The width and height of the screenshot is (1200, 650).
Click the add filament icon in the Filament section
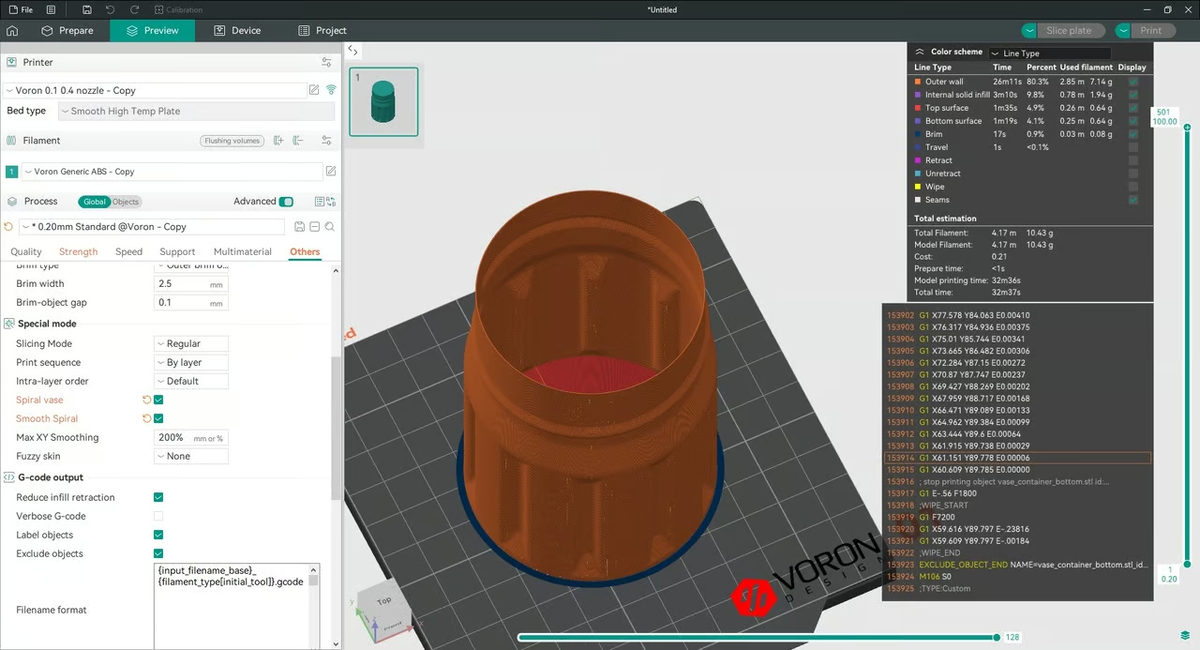coord(278,140)
